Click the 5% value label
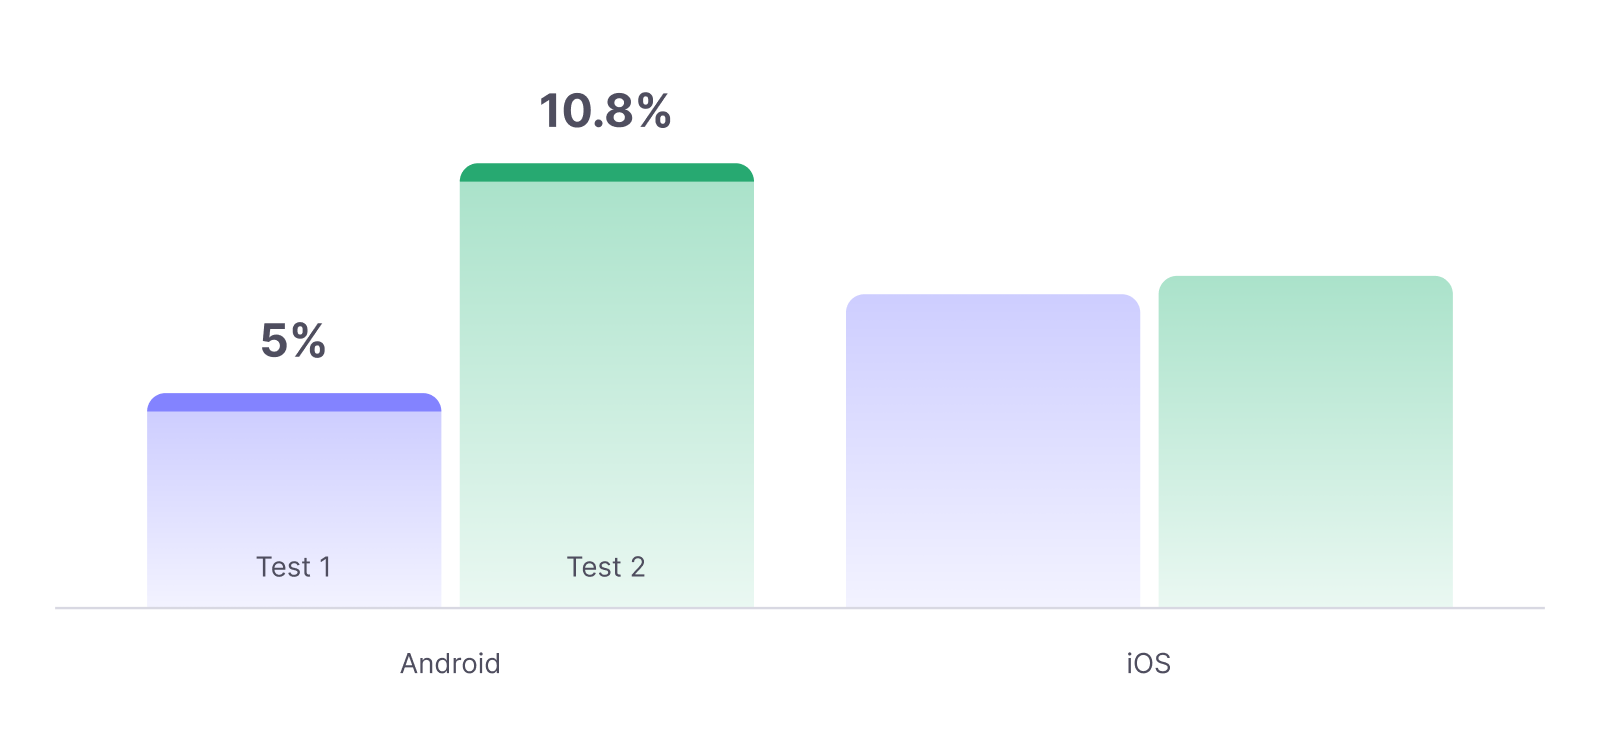Screen dimensions: 1600x736 (293, 341)
